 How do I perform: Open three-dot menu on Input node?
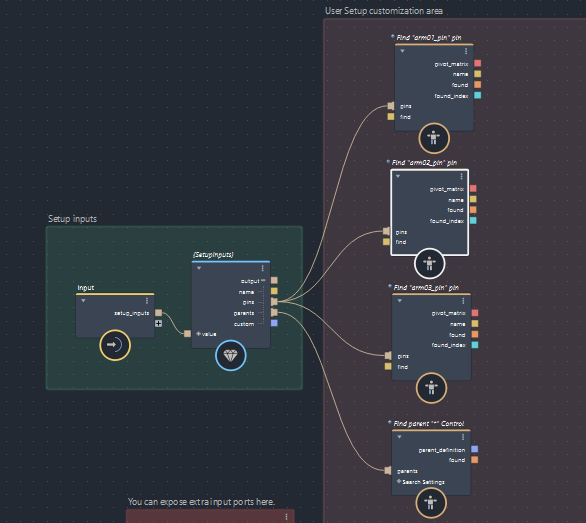(147, 301)
